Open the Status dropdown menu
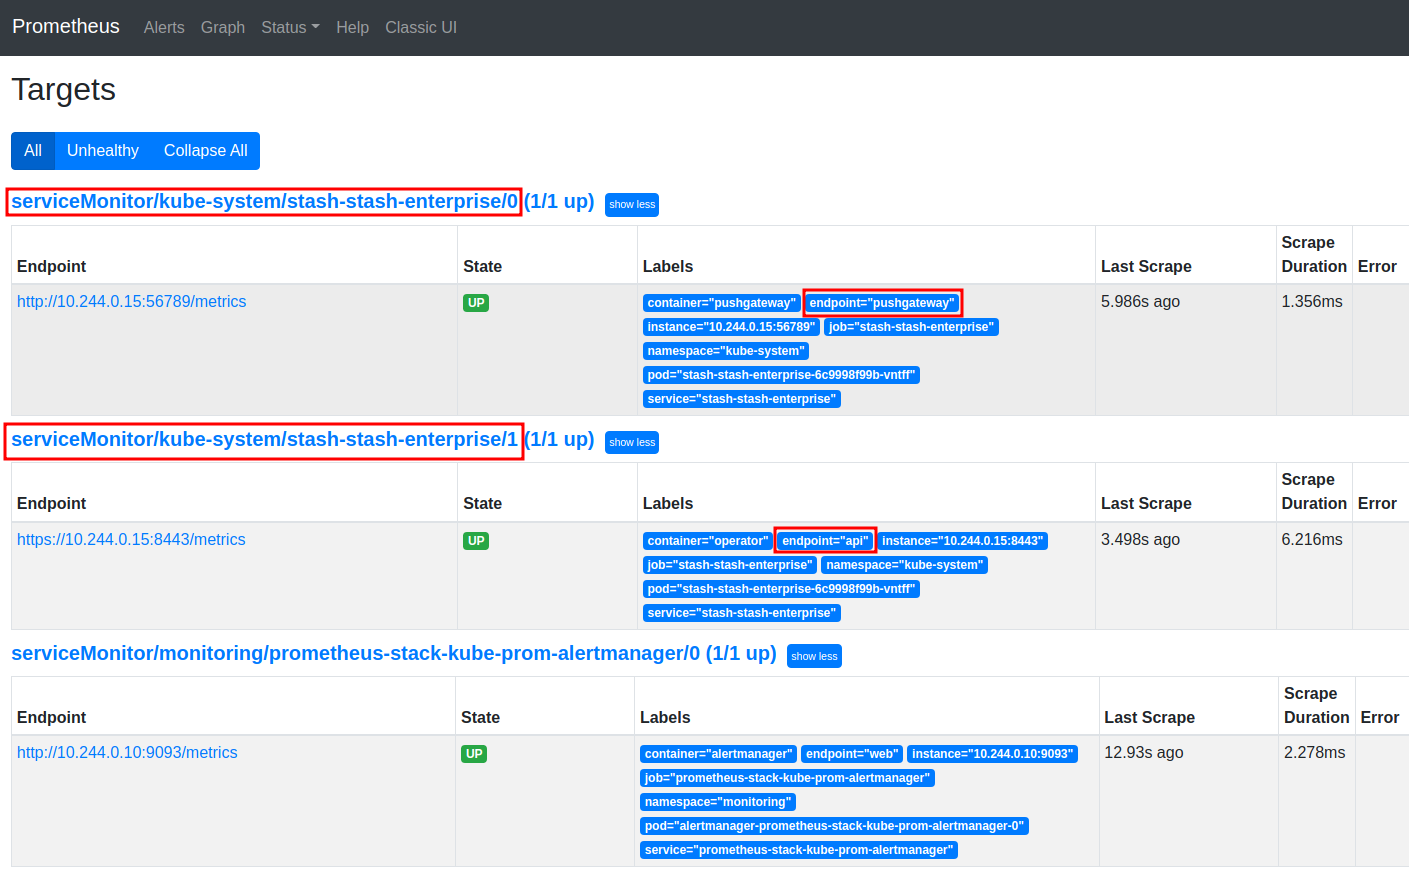This screenshot has width=1409, height=876. coord(289,27)
